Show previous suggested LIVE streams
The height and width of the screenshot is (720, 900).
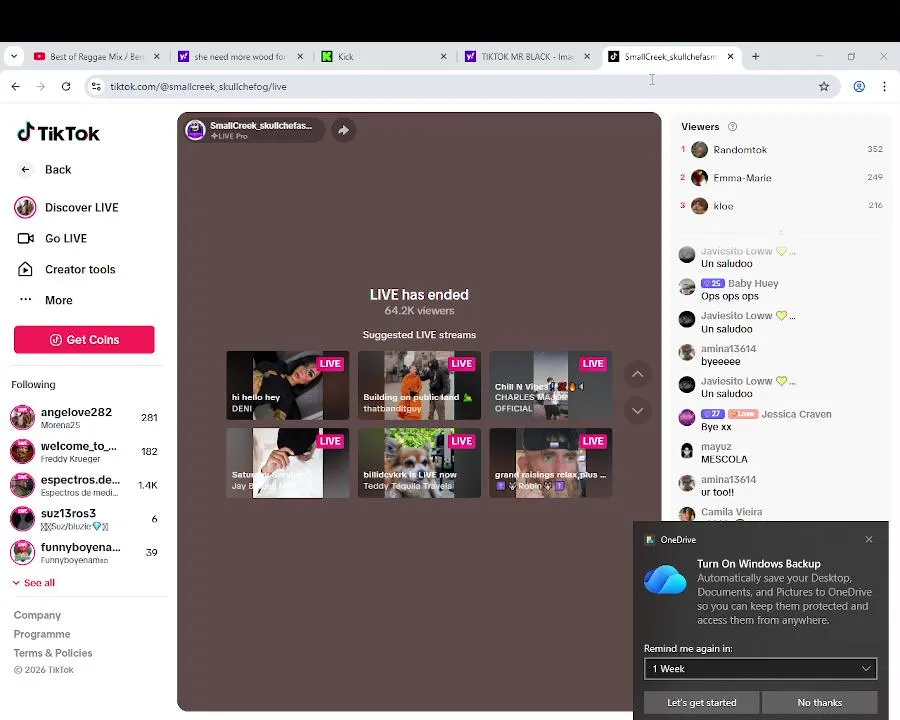coord(637,374)
